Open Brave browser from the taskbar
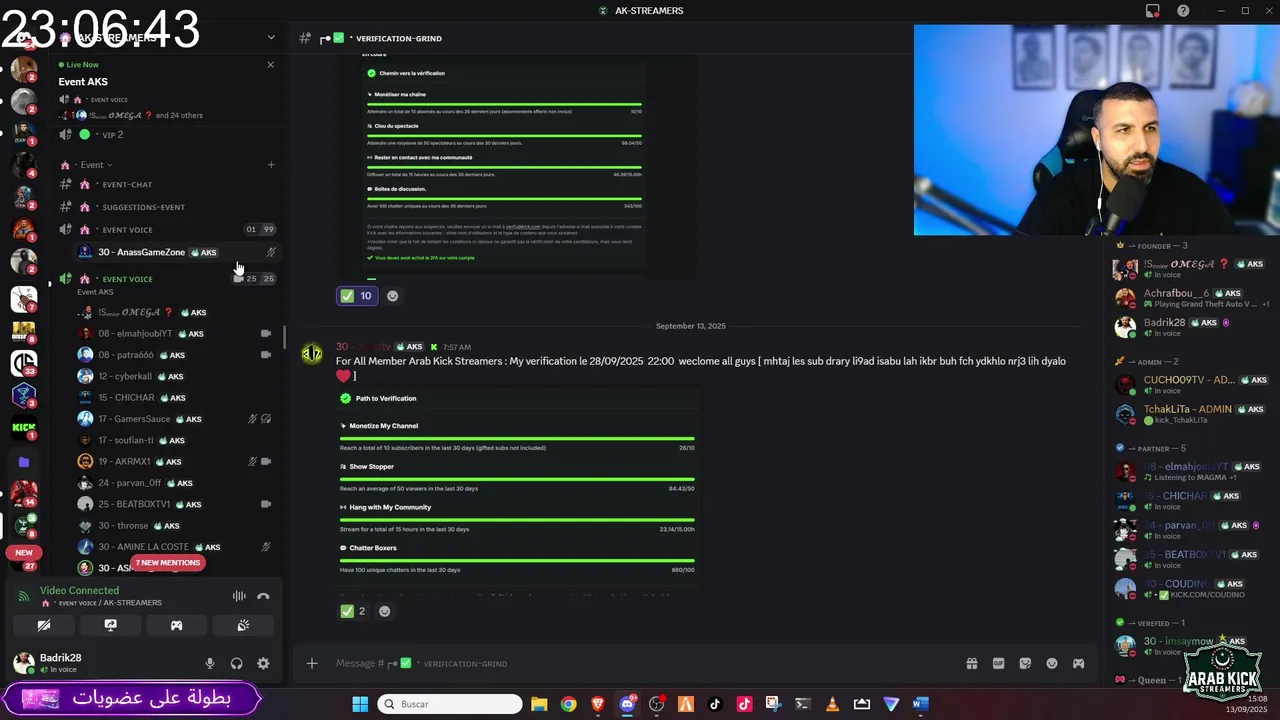 [x=598, y=704]
